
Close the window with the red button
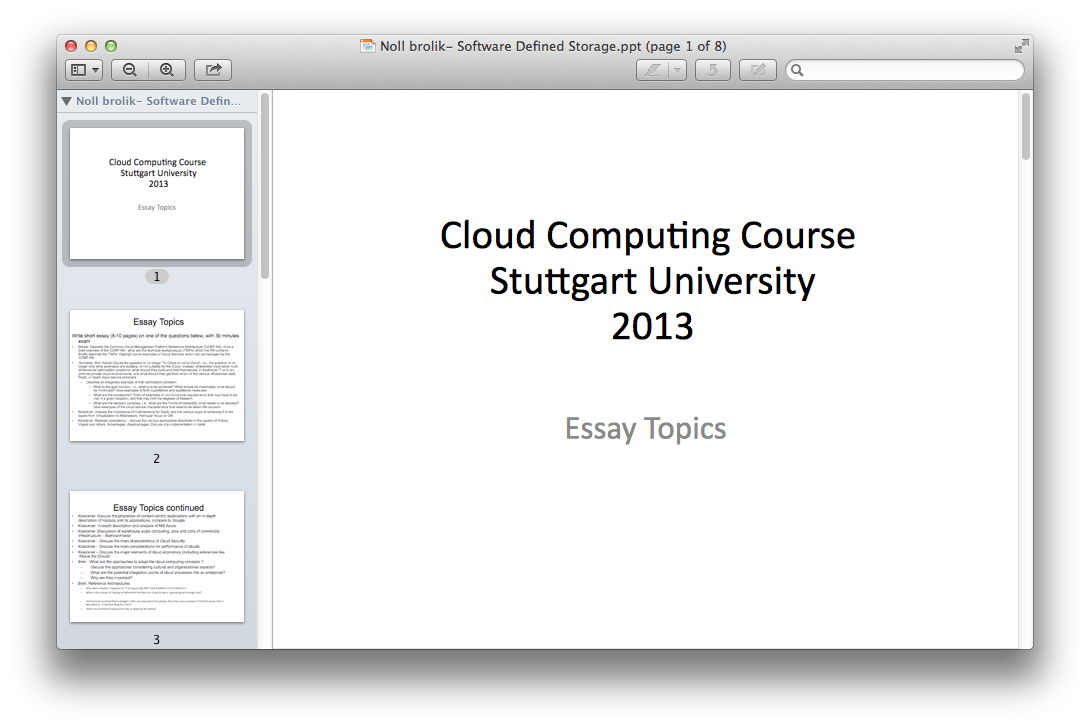pyautogui.click(x=71, y=46)
